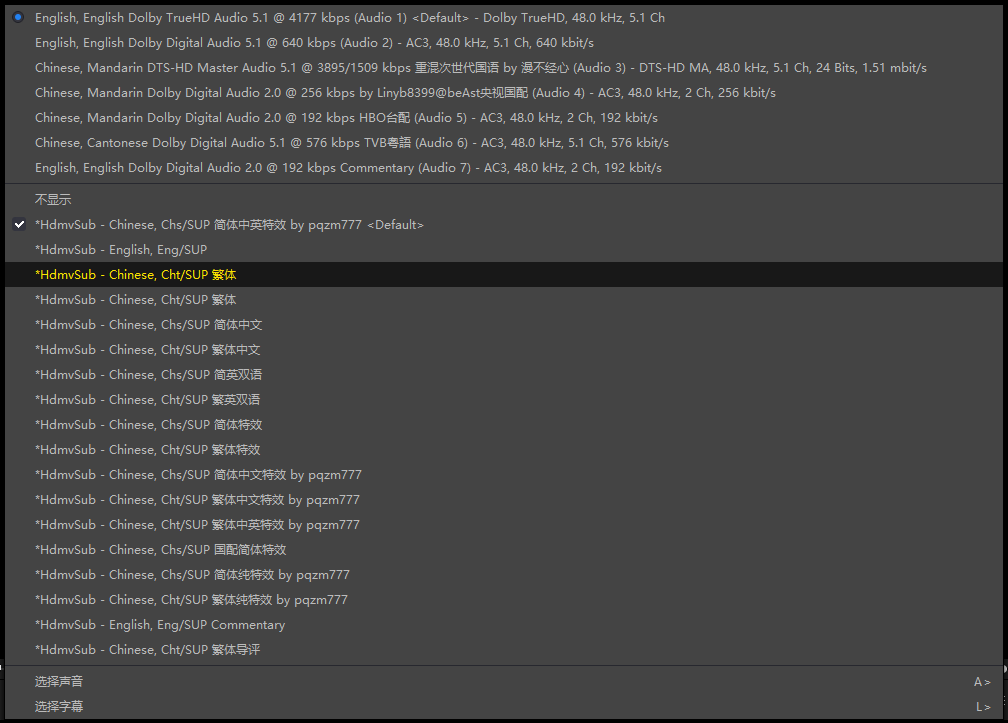
Task: Switch to English Dolby Digital 5.1 640 kbps audio
Action: [314, 43]
